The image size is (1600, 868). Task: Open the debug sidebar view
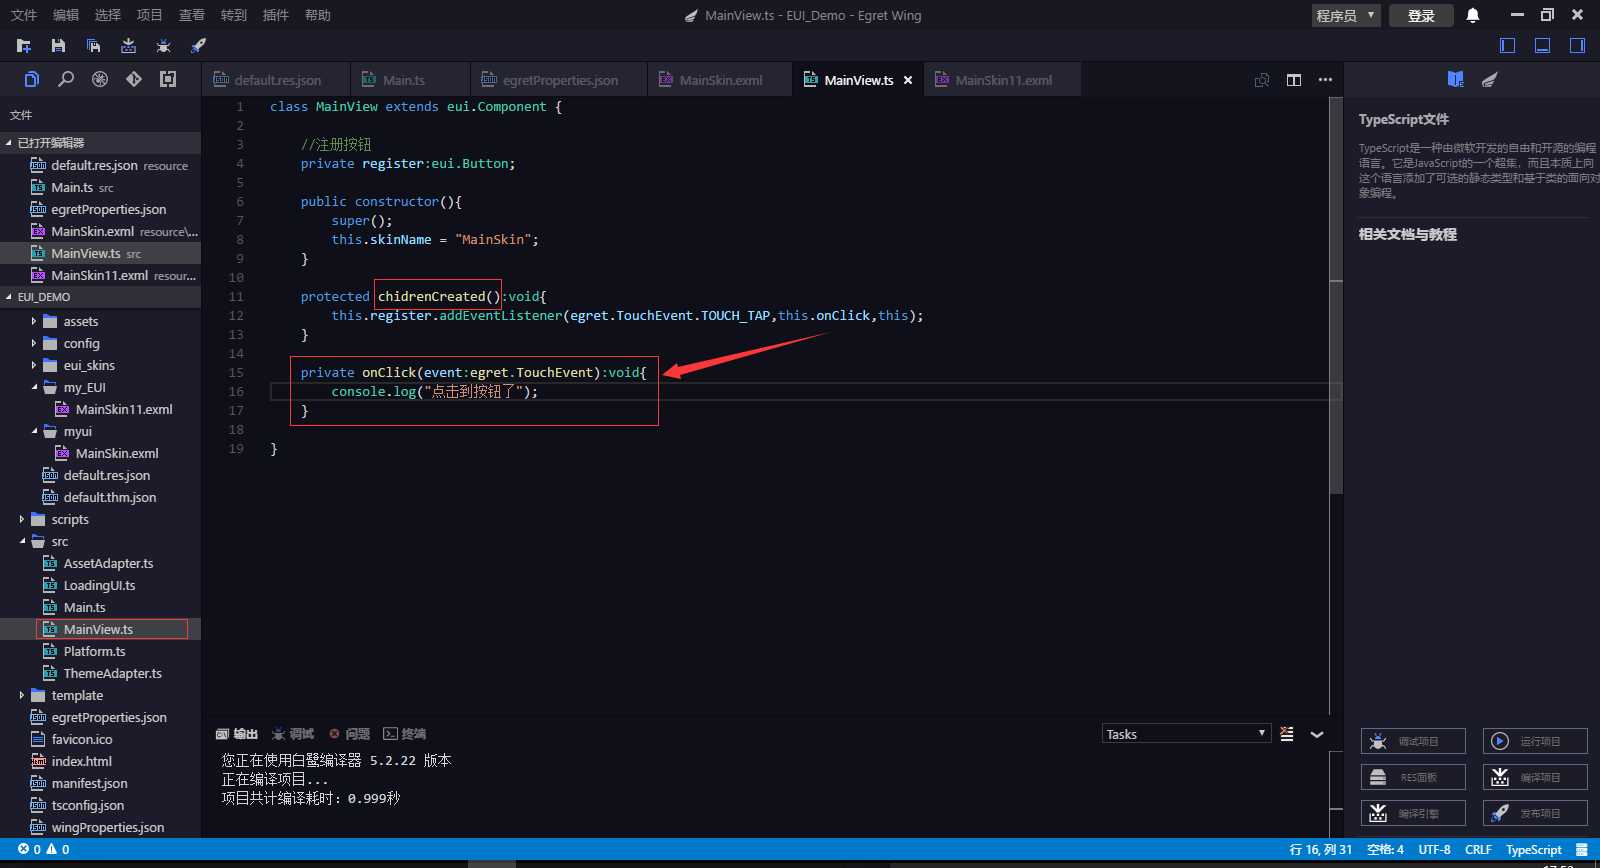click(x=100, y=79)
